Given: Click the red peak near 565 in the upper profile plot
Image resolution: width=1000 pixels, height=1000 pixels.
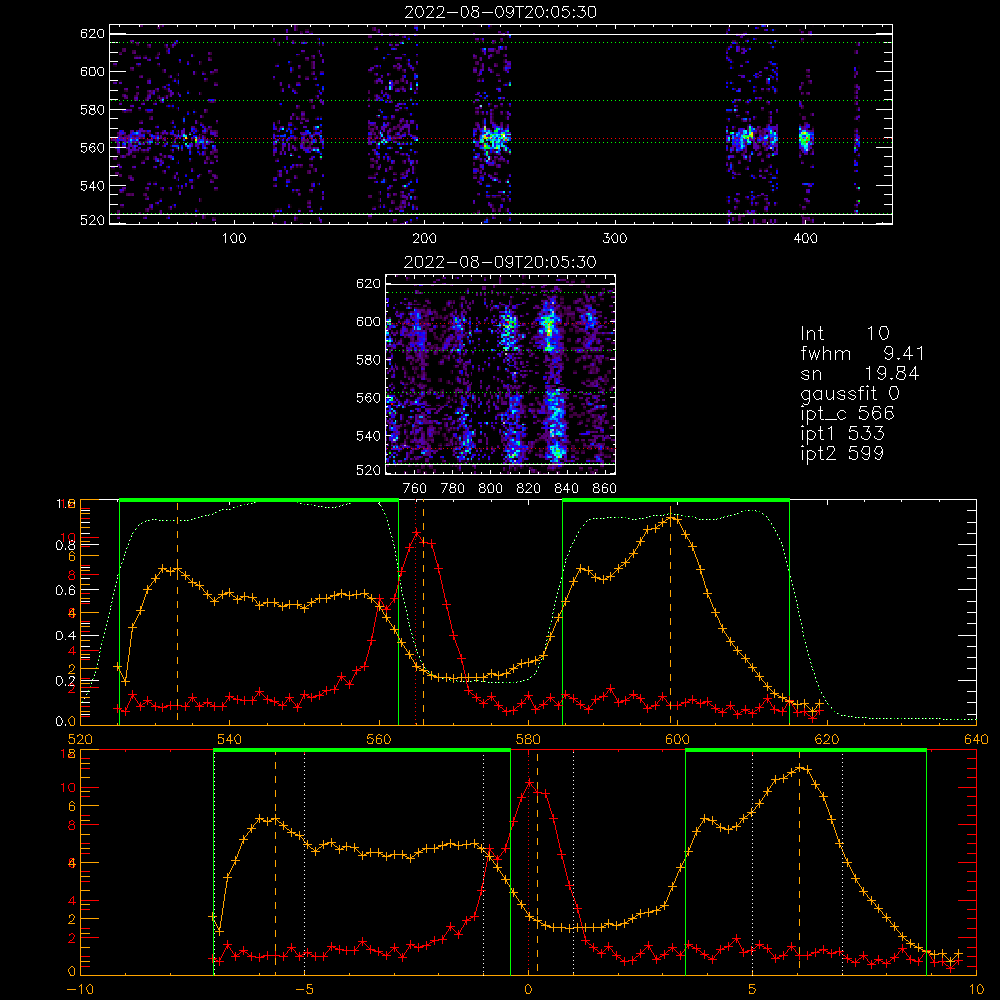Looking at the screenshot, I should [x=416, y=531].
